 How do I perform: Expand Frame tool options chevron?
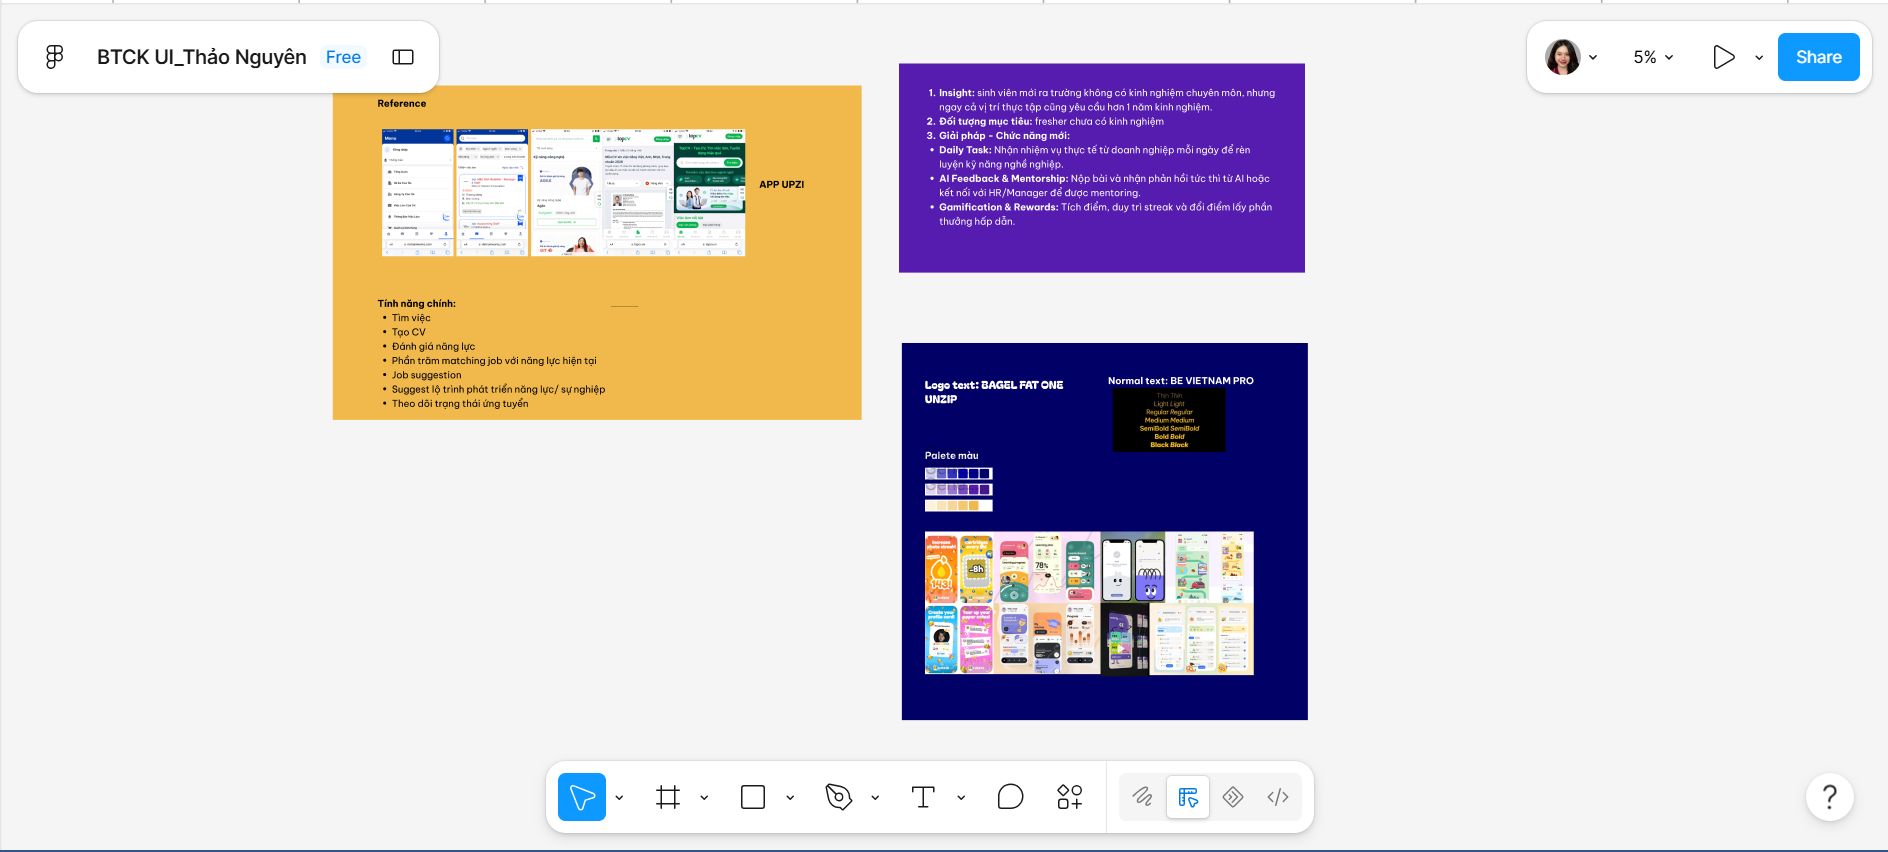tap(704, 797)
